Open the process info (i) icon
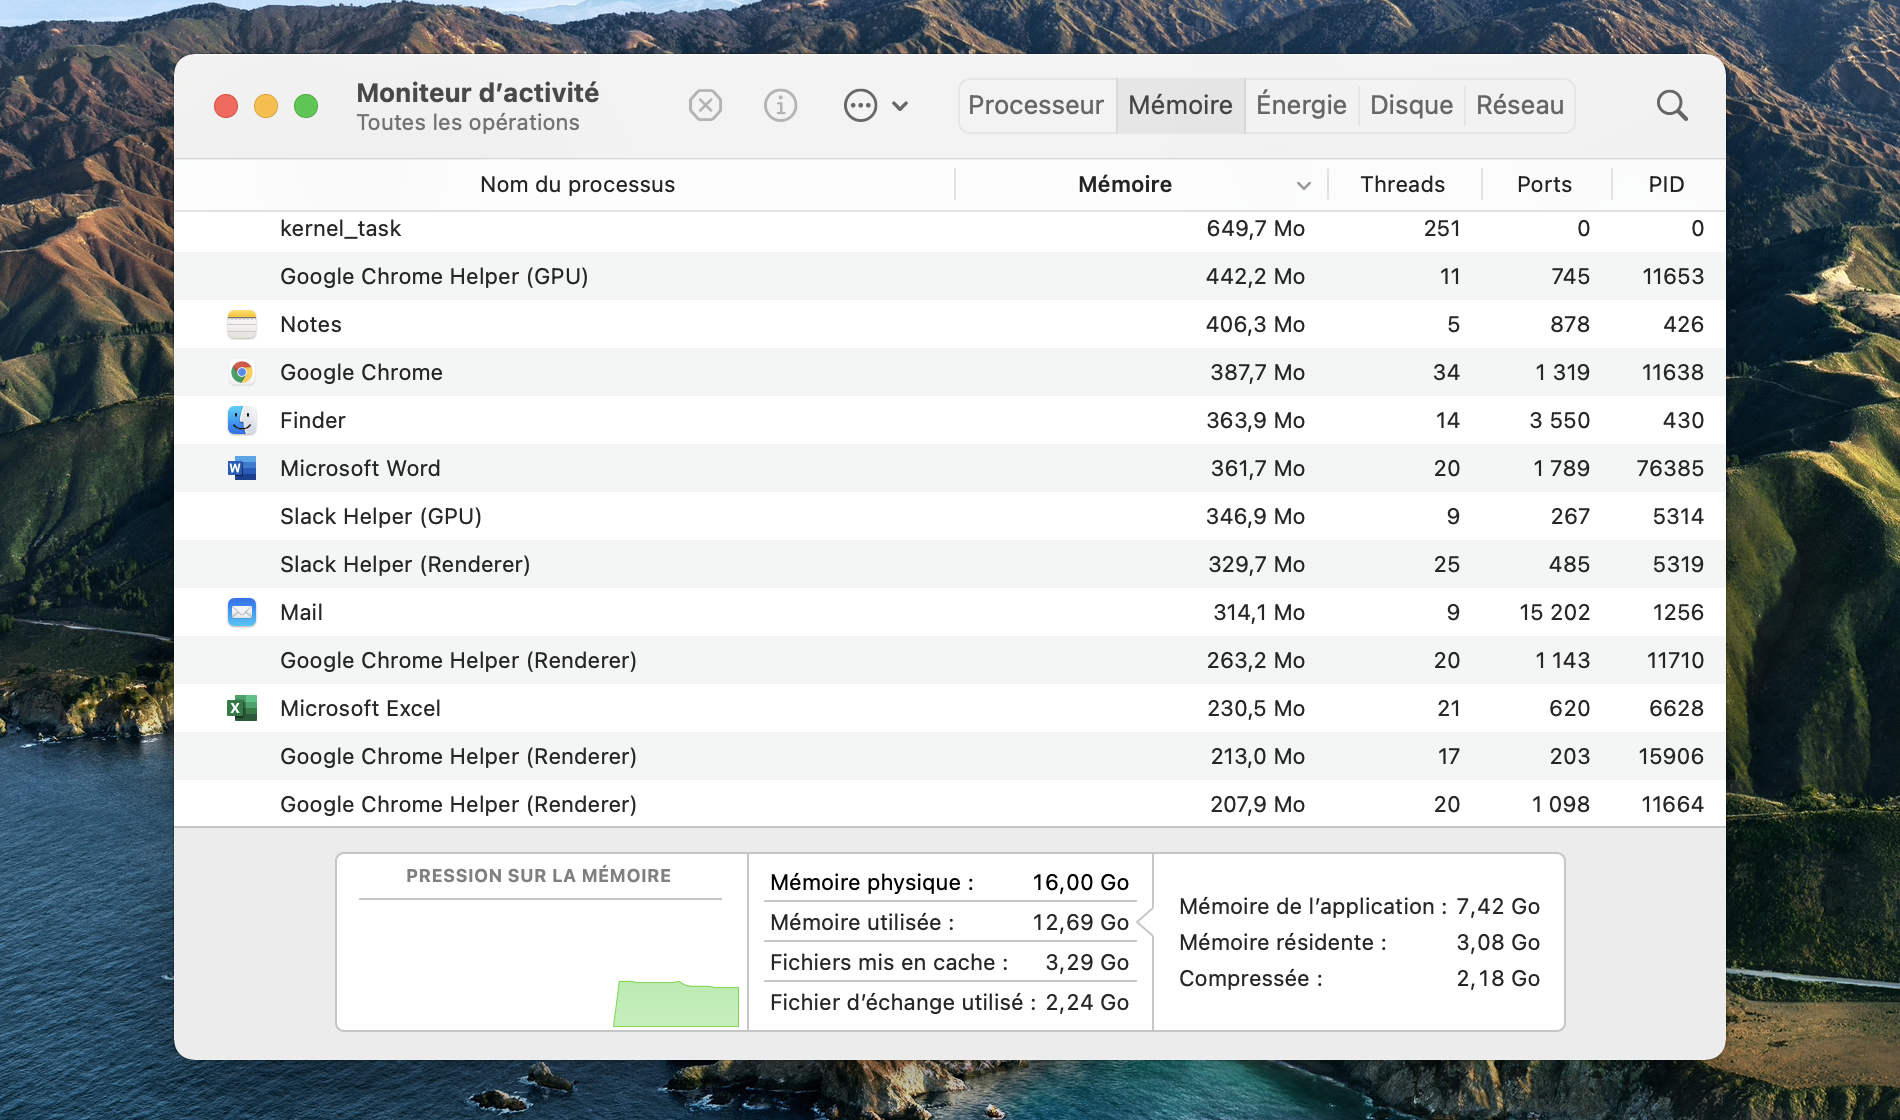The width and height of the screenshot is (1900, 1120). [780, 105]
